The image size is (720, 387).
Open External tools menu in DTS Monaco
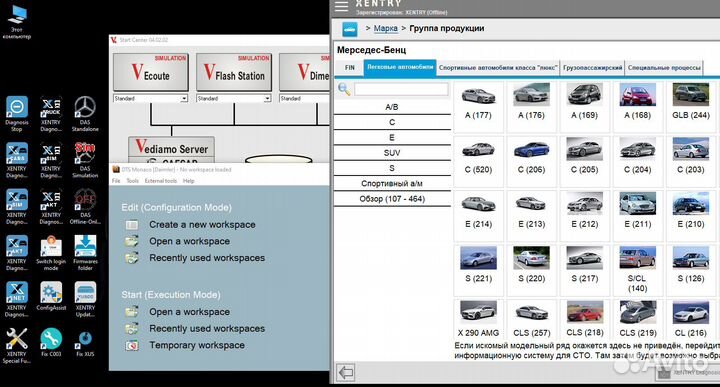[x=161, y=181]
